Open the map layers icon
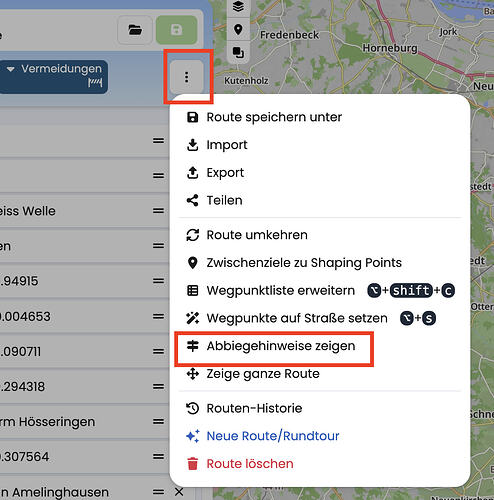The height and width of the screenshot is (500, 494). pyautogui.click(x=238, y=7)
